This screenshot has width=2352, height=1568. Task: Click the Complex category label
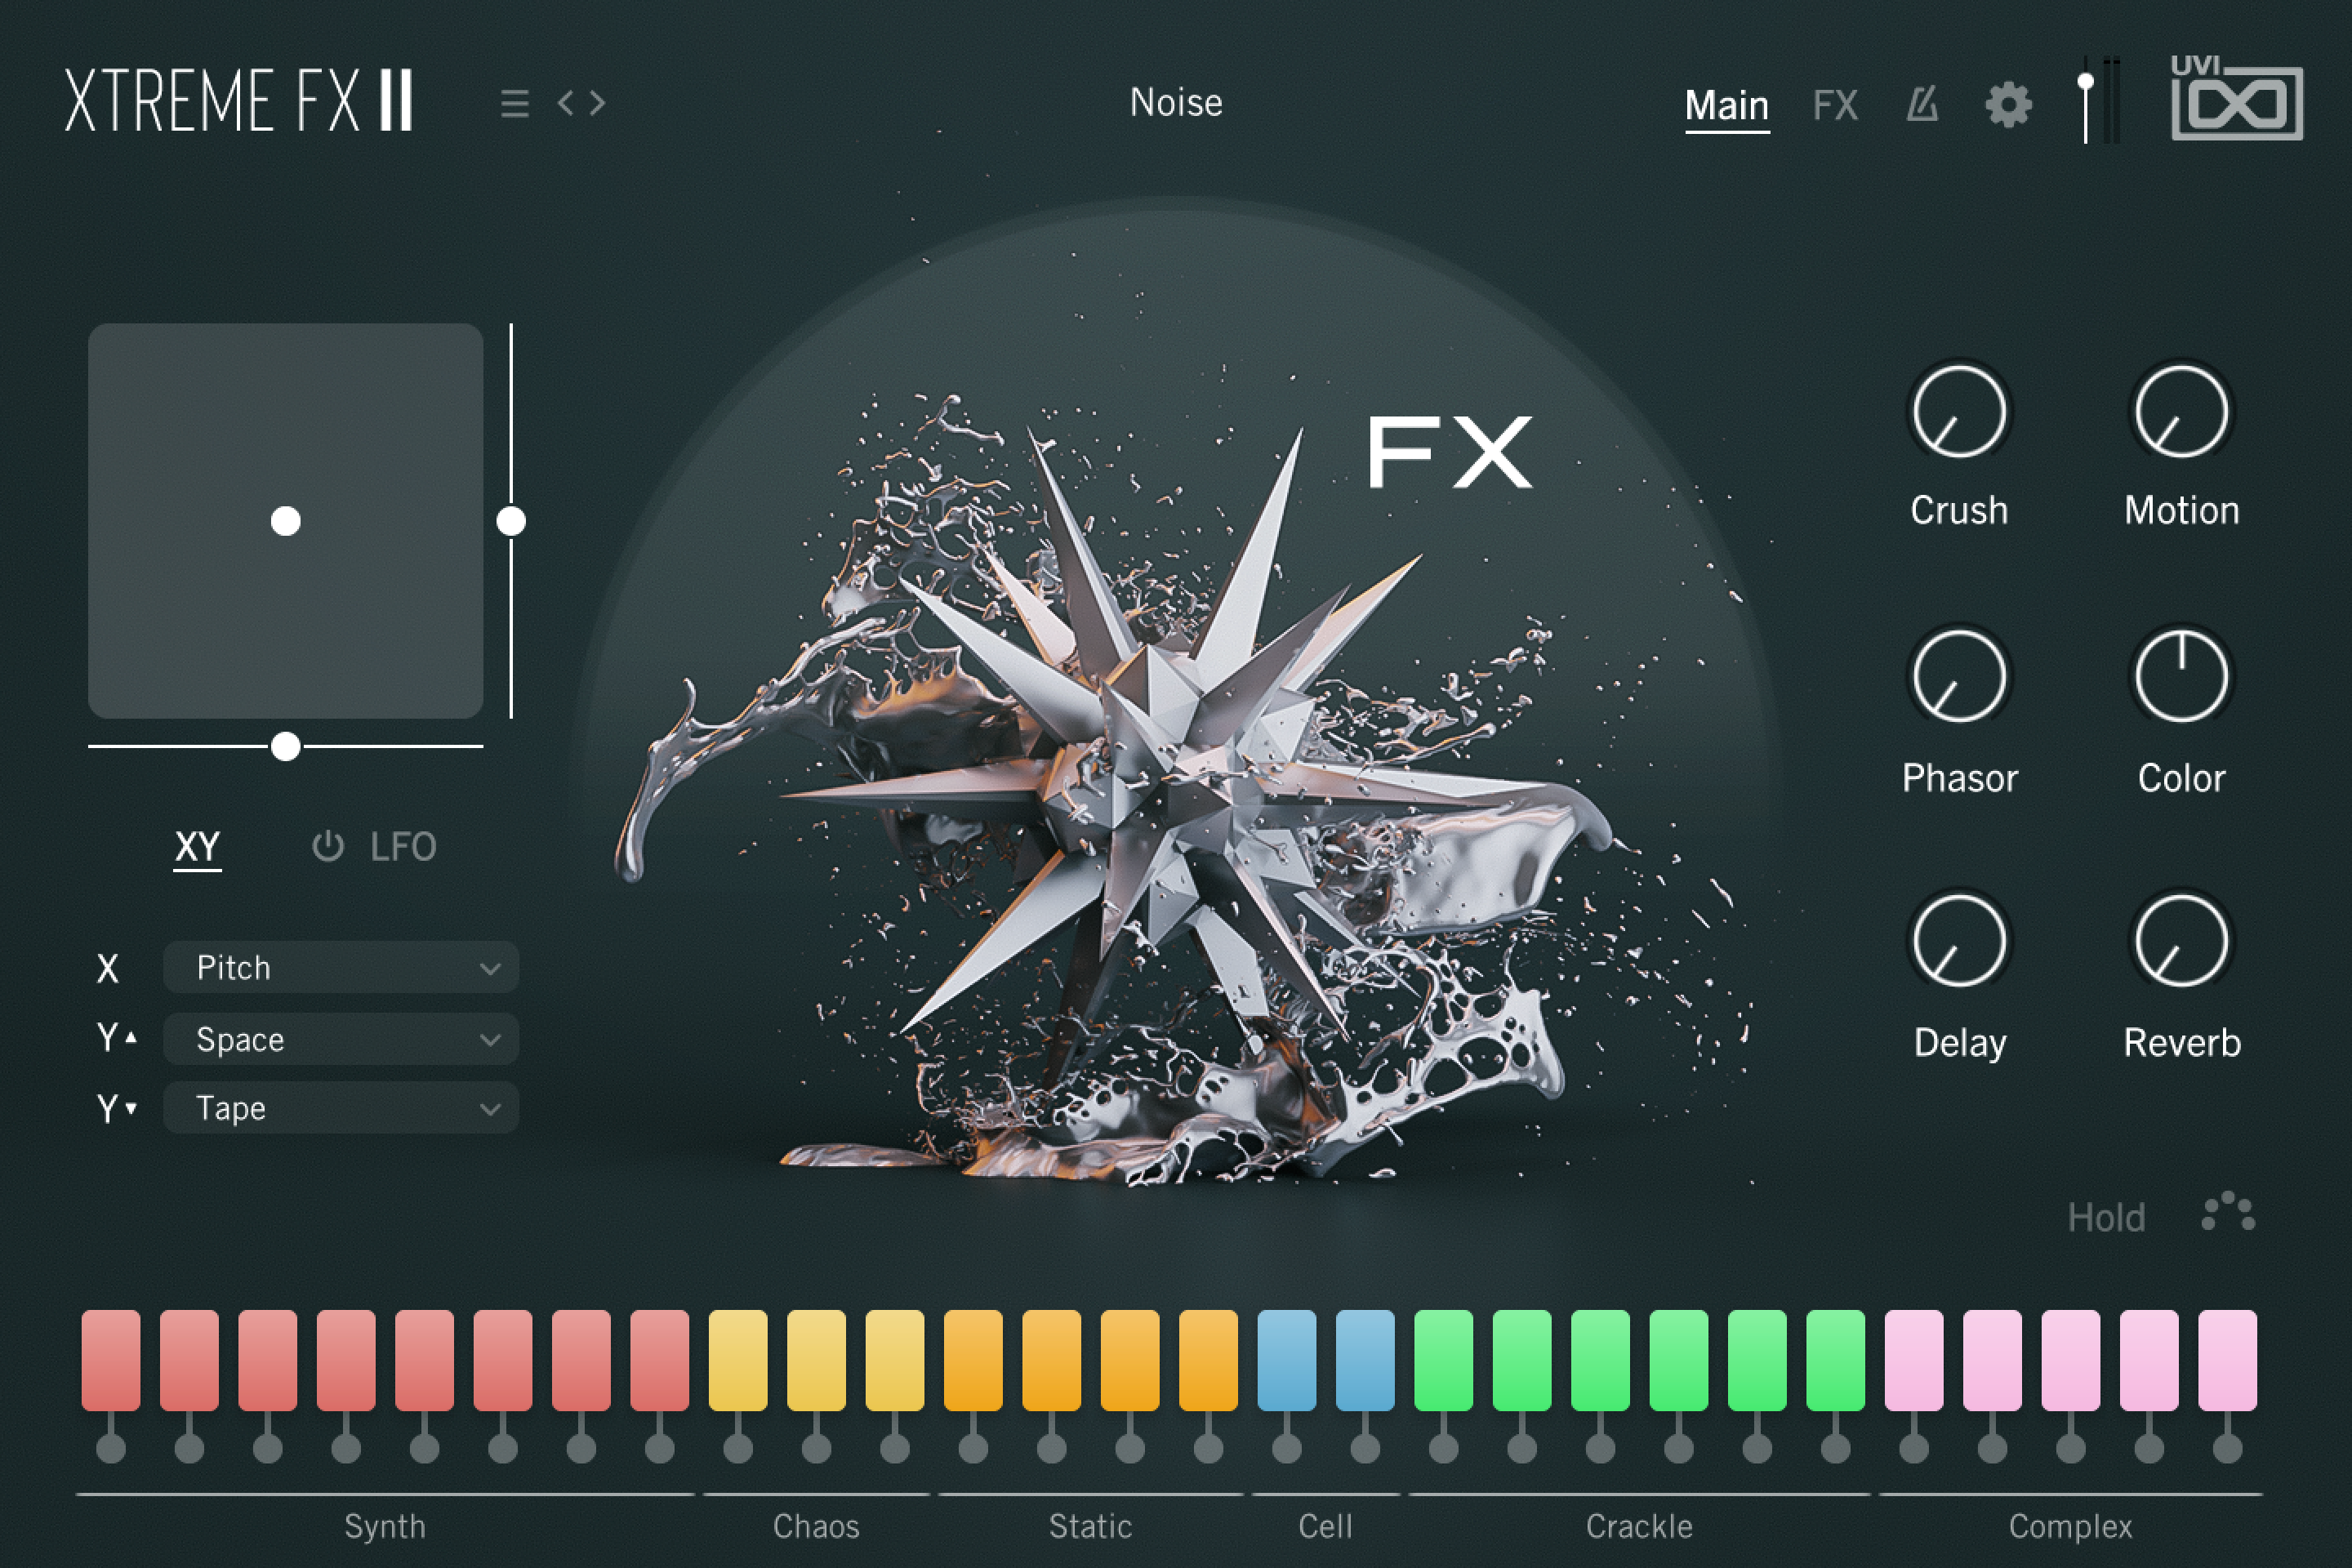pos(2070,1526)
